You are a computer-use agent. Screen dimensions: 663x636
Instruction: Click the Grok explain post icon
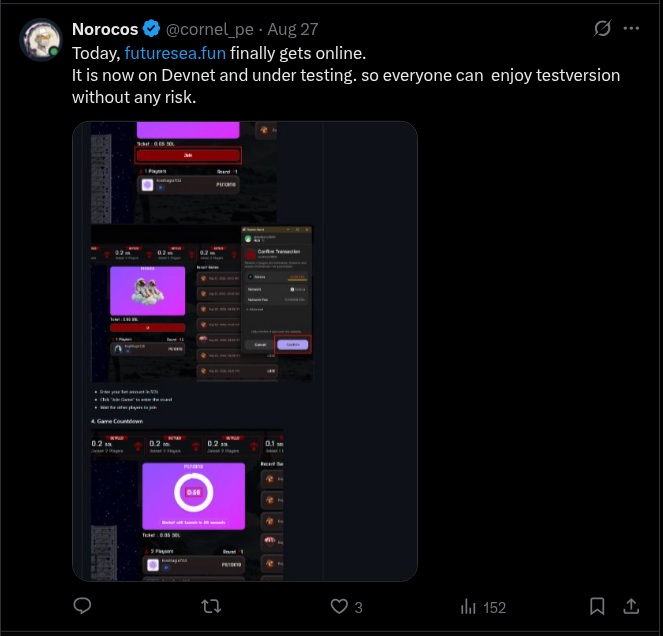click(x=602, y=29)
